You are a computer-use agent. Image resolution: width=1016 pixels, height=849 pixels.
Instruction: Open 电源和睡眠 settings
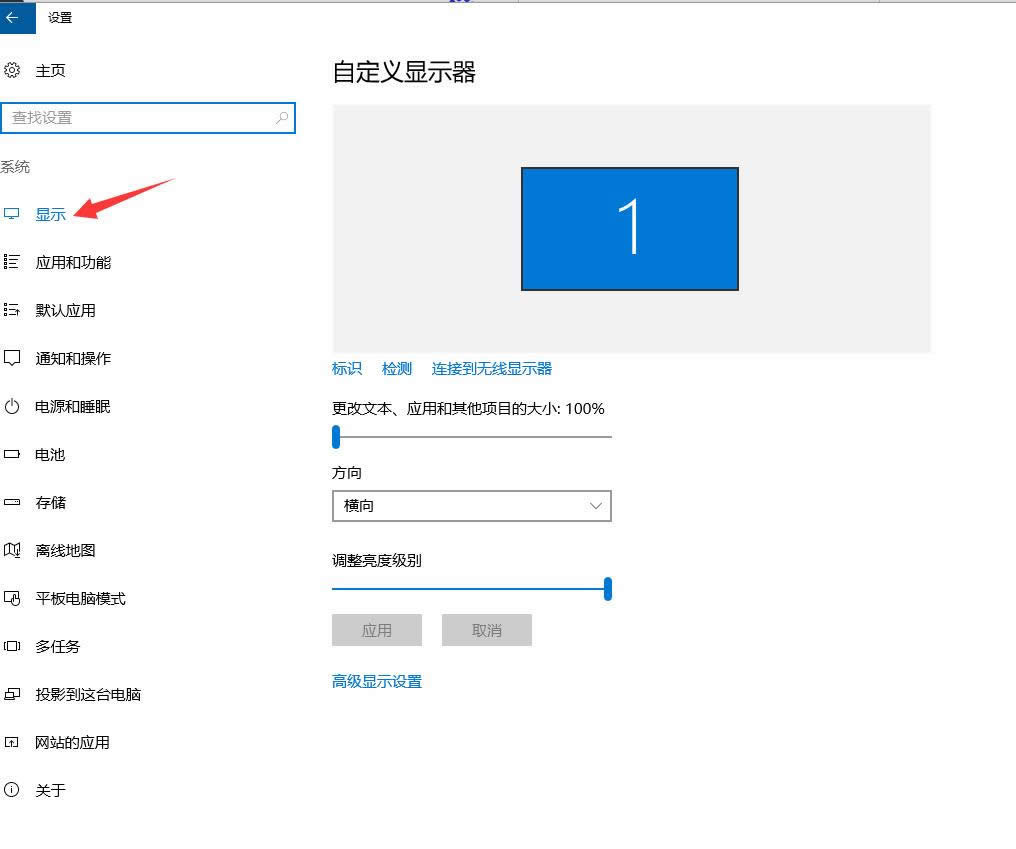[x=72, y=406]
